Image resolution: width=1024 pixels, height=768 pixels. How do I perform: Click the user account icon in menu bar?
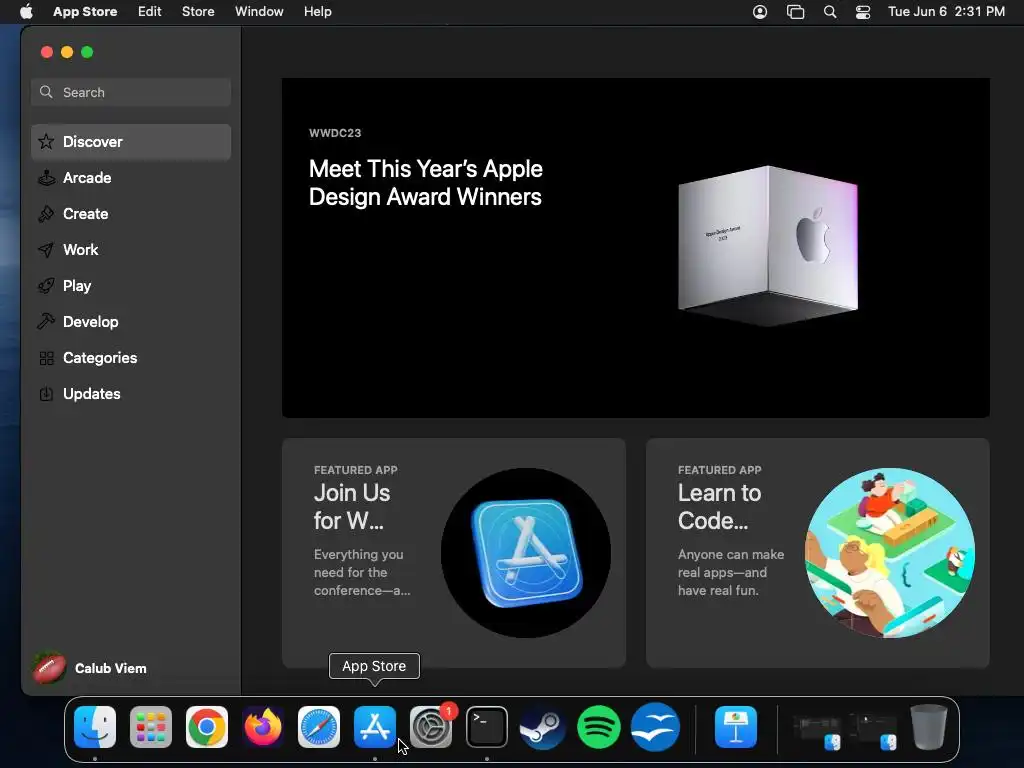tap(760, 12)
